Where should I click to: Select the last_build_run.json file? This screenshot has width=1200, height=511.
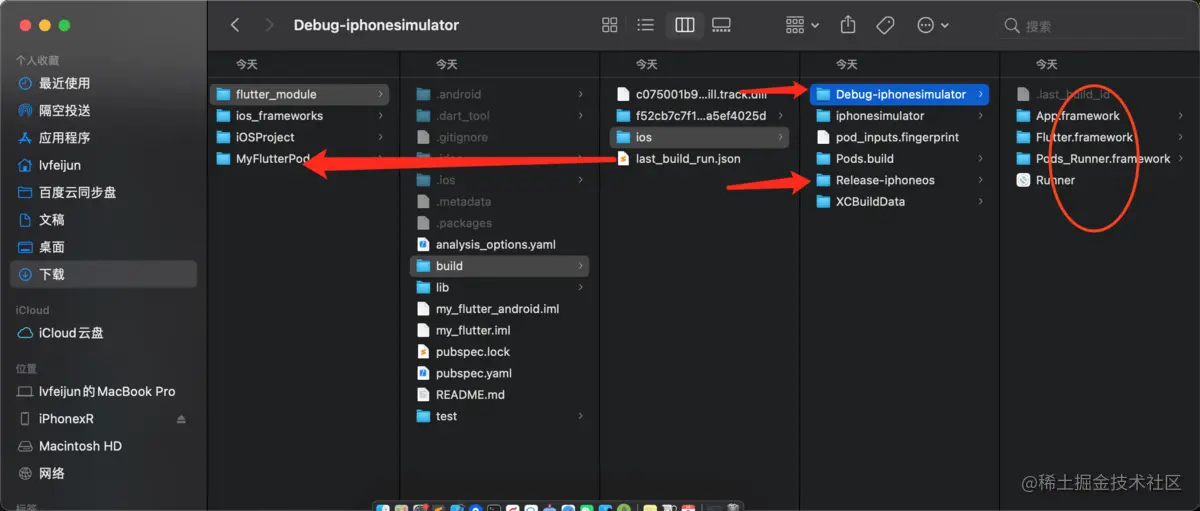pyautogui.click(x=680, y=159)
